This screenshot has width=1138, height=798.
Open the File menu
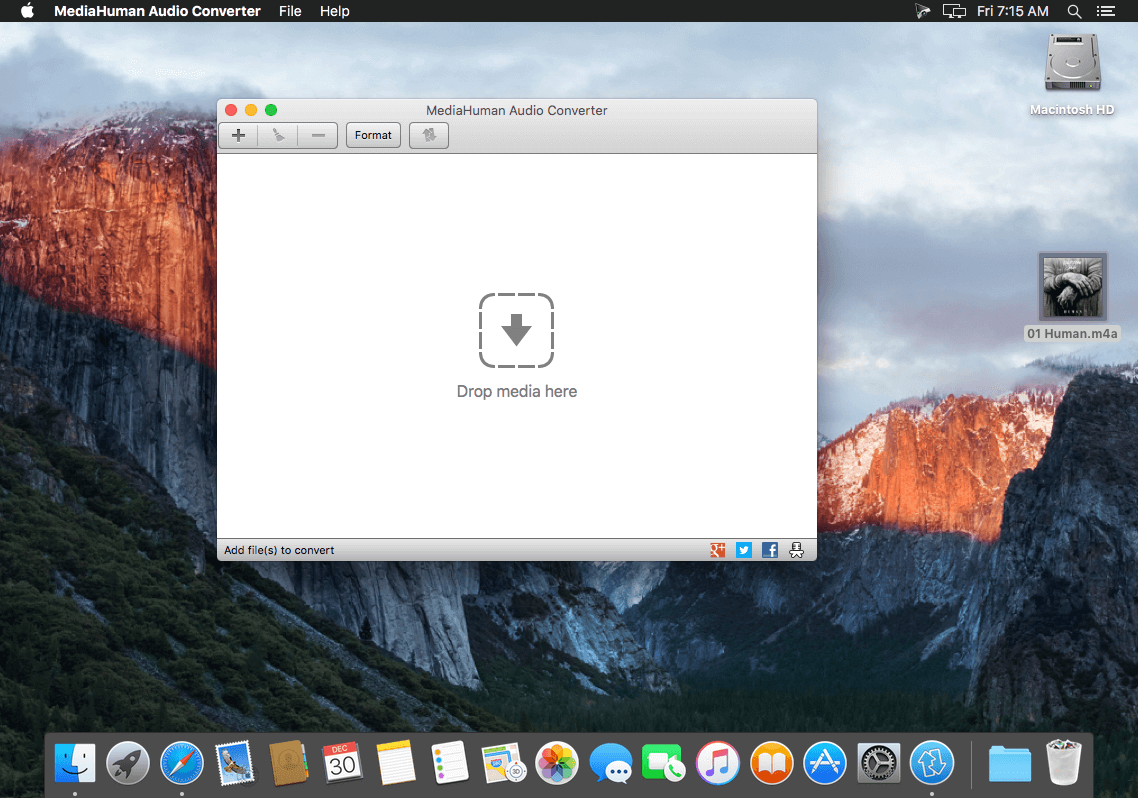tap(290, 11)
